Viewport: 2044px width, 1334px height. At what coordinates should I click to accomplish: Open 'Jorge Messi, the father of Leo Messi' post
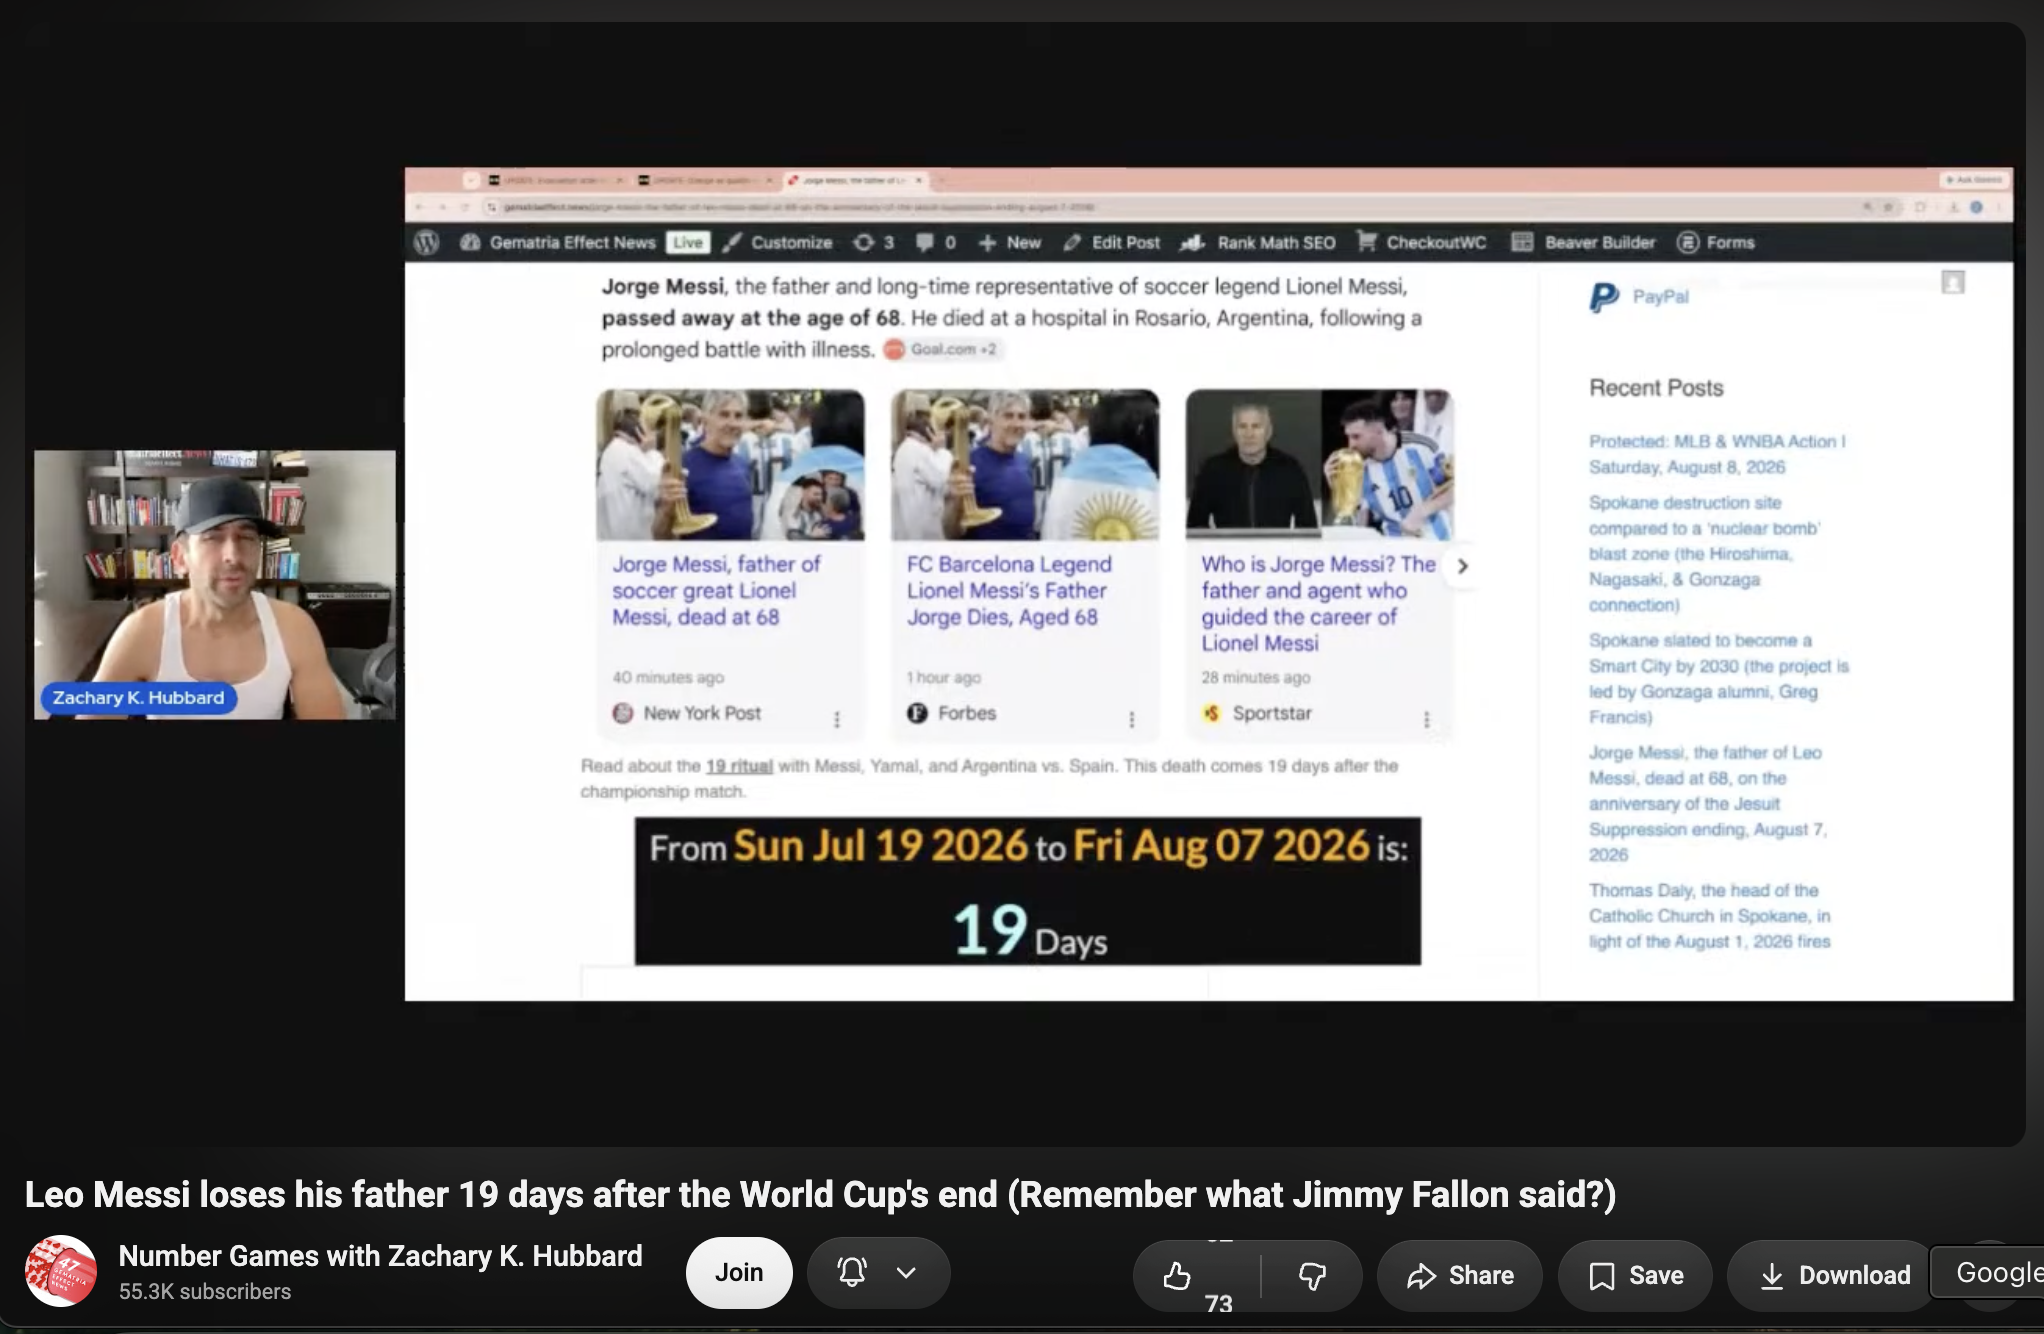click(x=1708, y=803)
